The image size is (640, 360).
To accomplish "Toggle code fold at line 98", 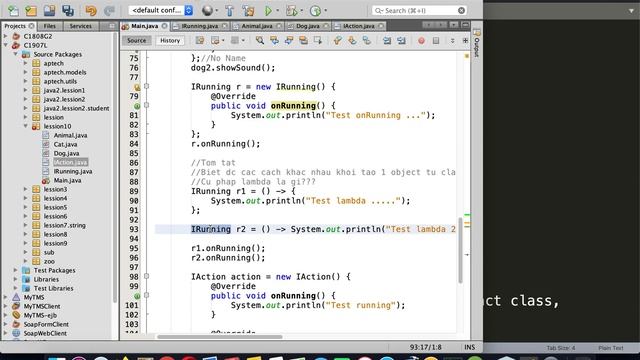I will (x=147, y=276).
